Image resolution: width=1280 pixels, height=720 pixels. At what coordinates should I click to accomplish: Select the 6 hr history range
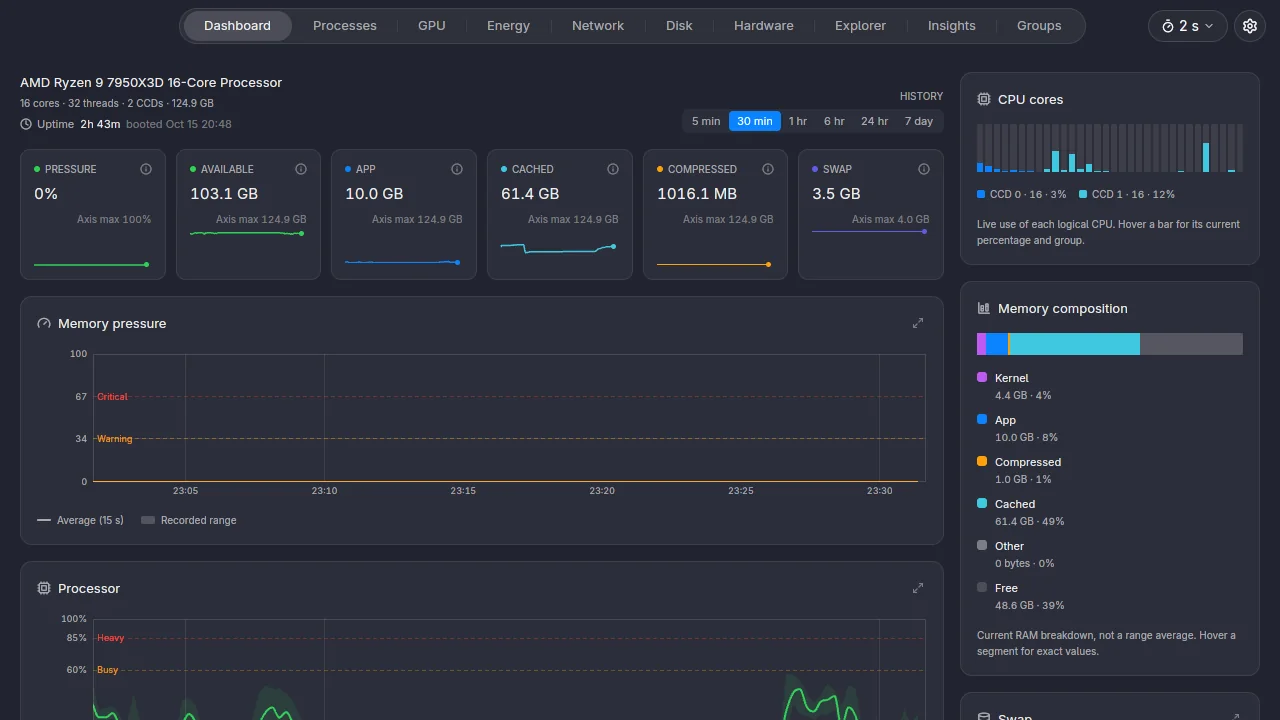(x=834, y=121)
